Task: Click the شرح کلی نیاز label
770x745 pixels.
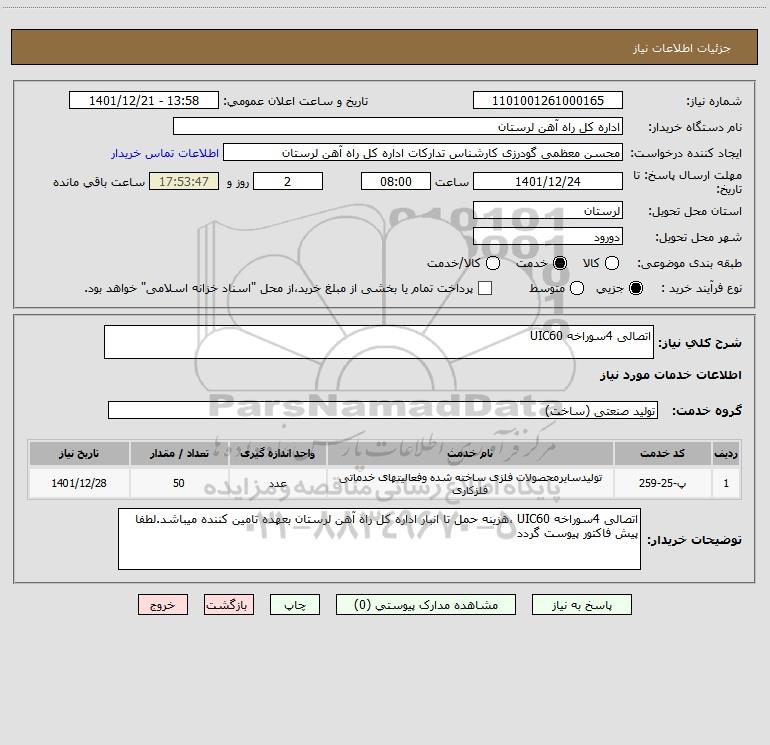Action: tap(700, 343)
